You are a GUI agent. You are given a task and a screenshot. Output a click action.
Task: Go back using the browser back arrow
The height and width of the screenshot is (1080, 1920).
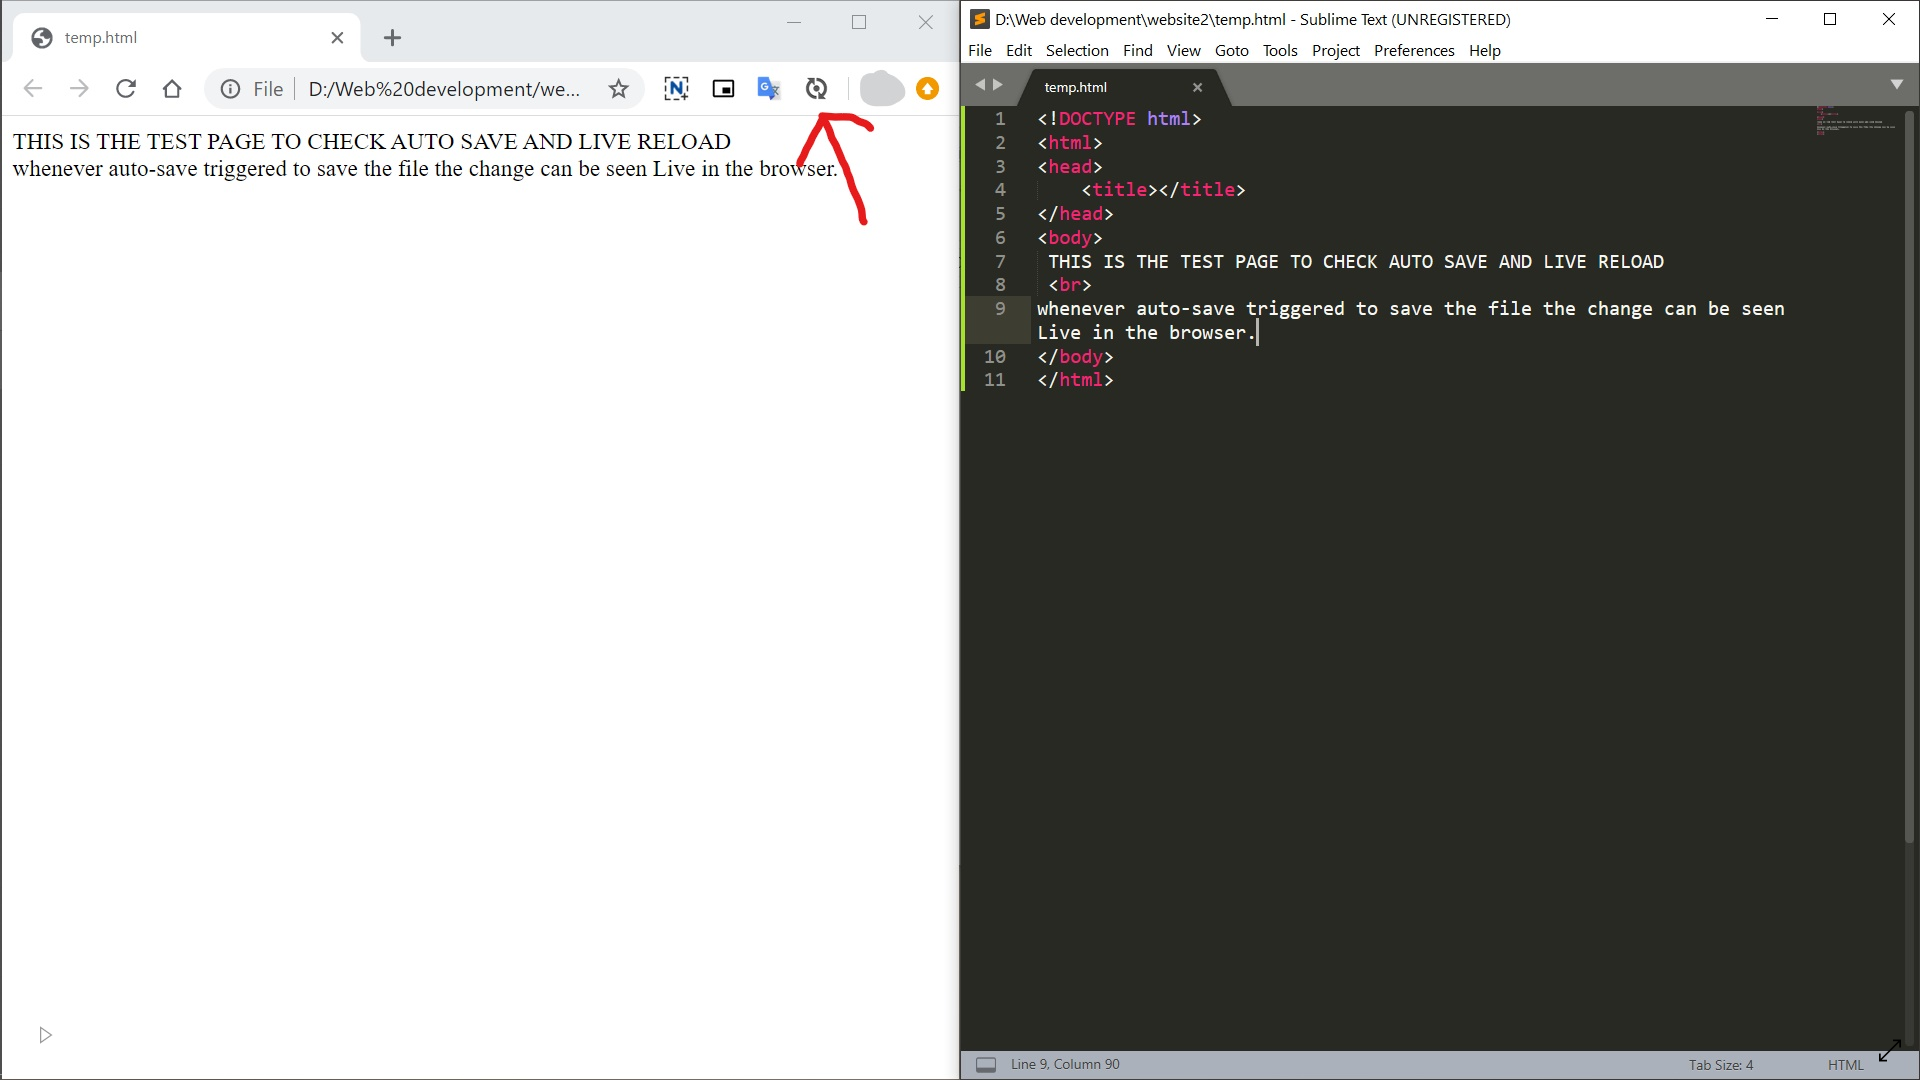pos(33,88)
